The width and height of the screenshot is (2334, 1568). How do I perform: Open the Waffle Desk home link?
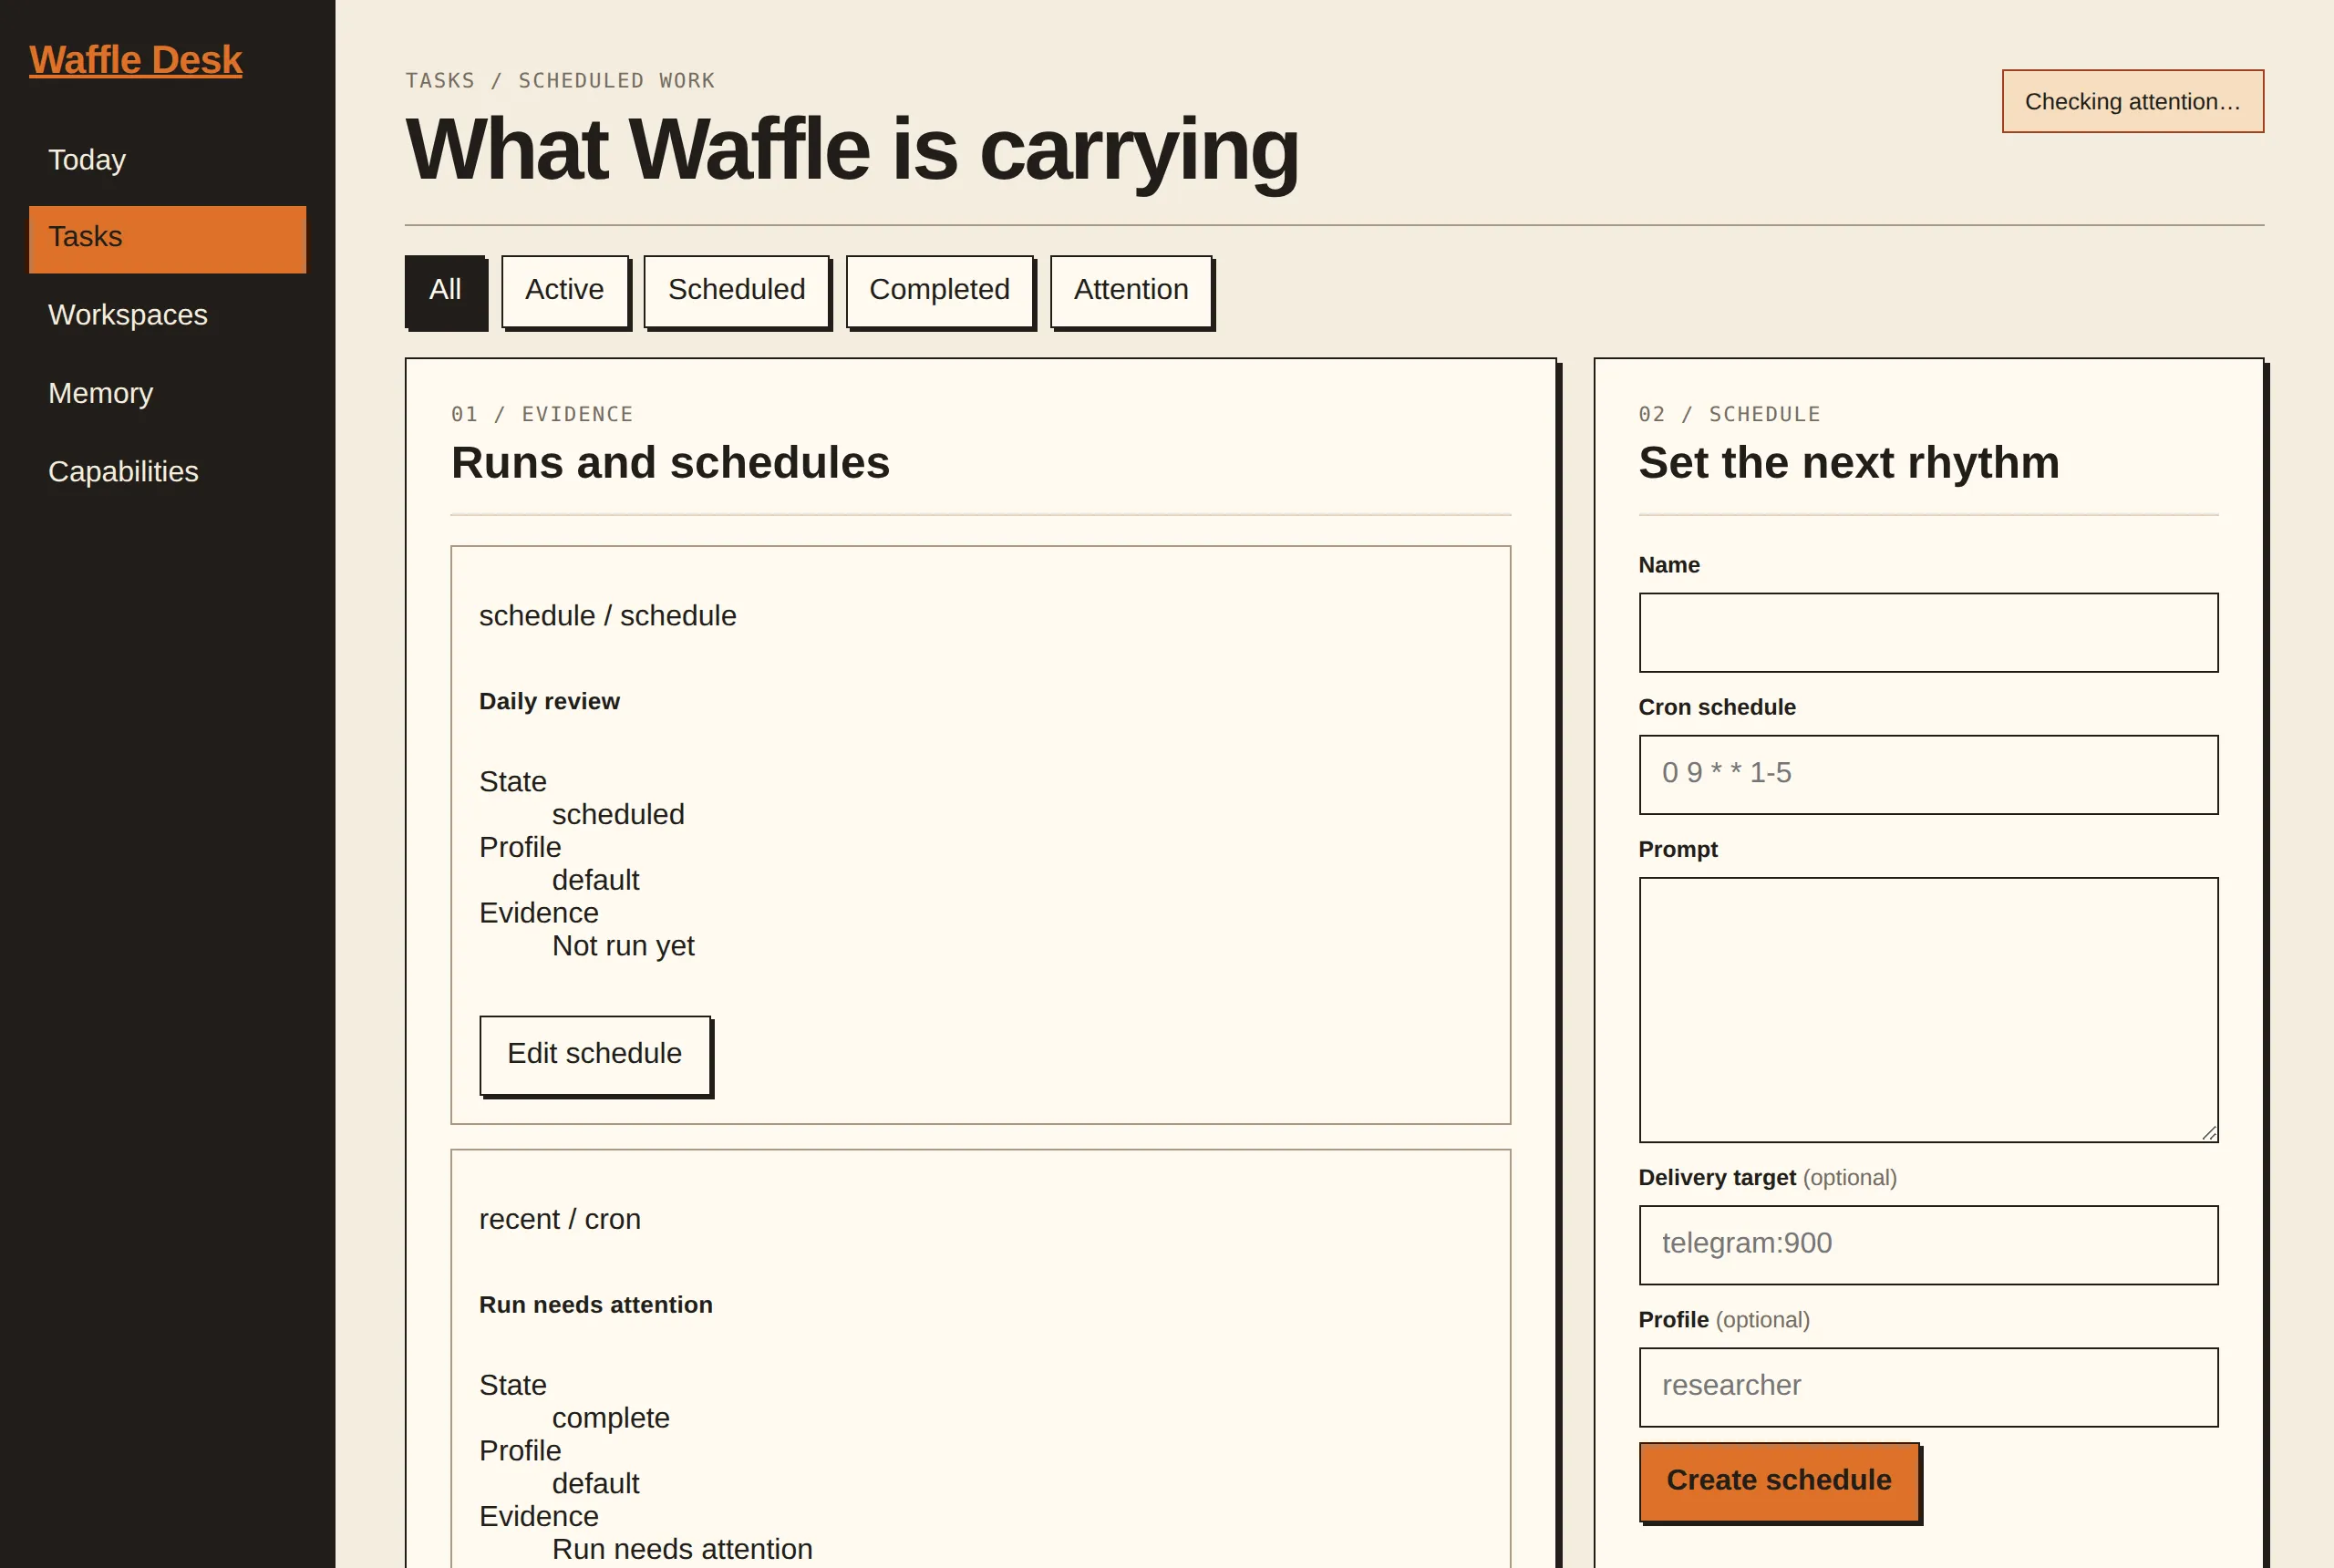[x=135, y=60]
